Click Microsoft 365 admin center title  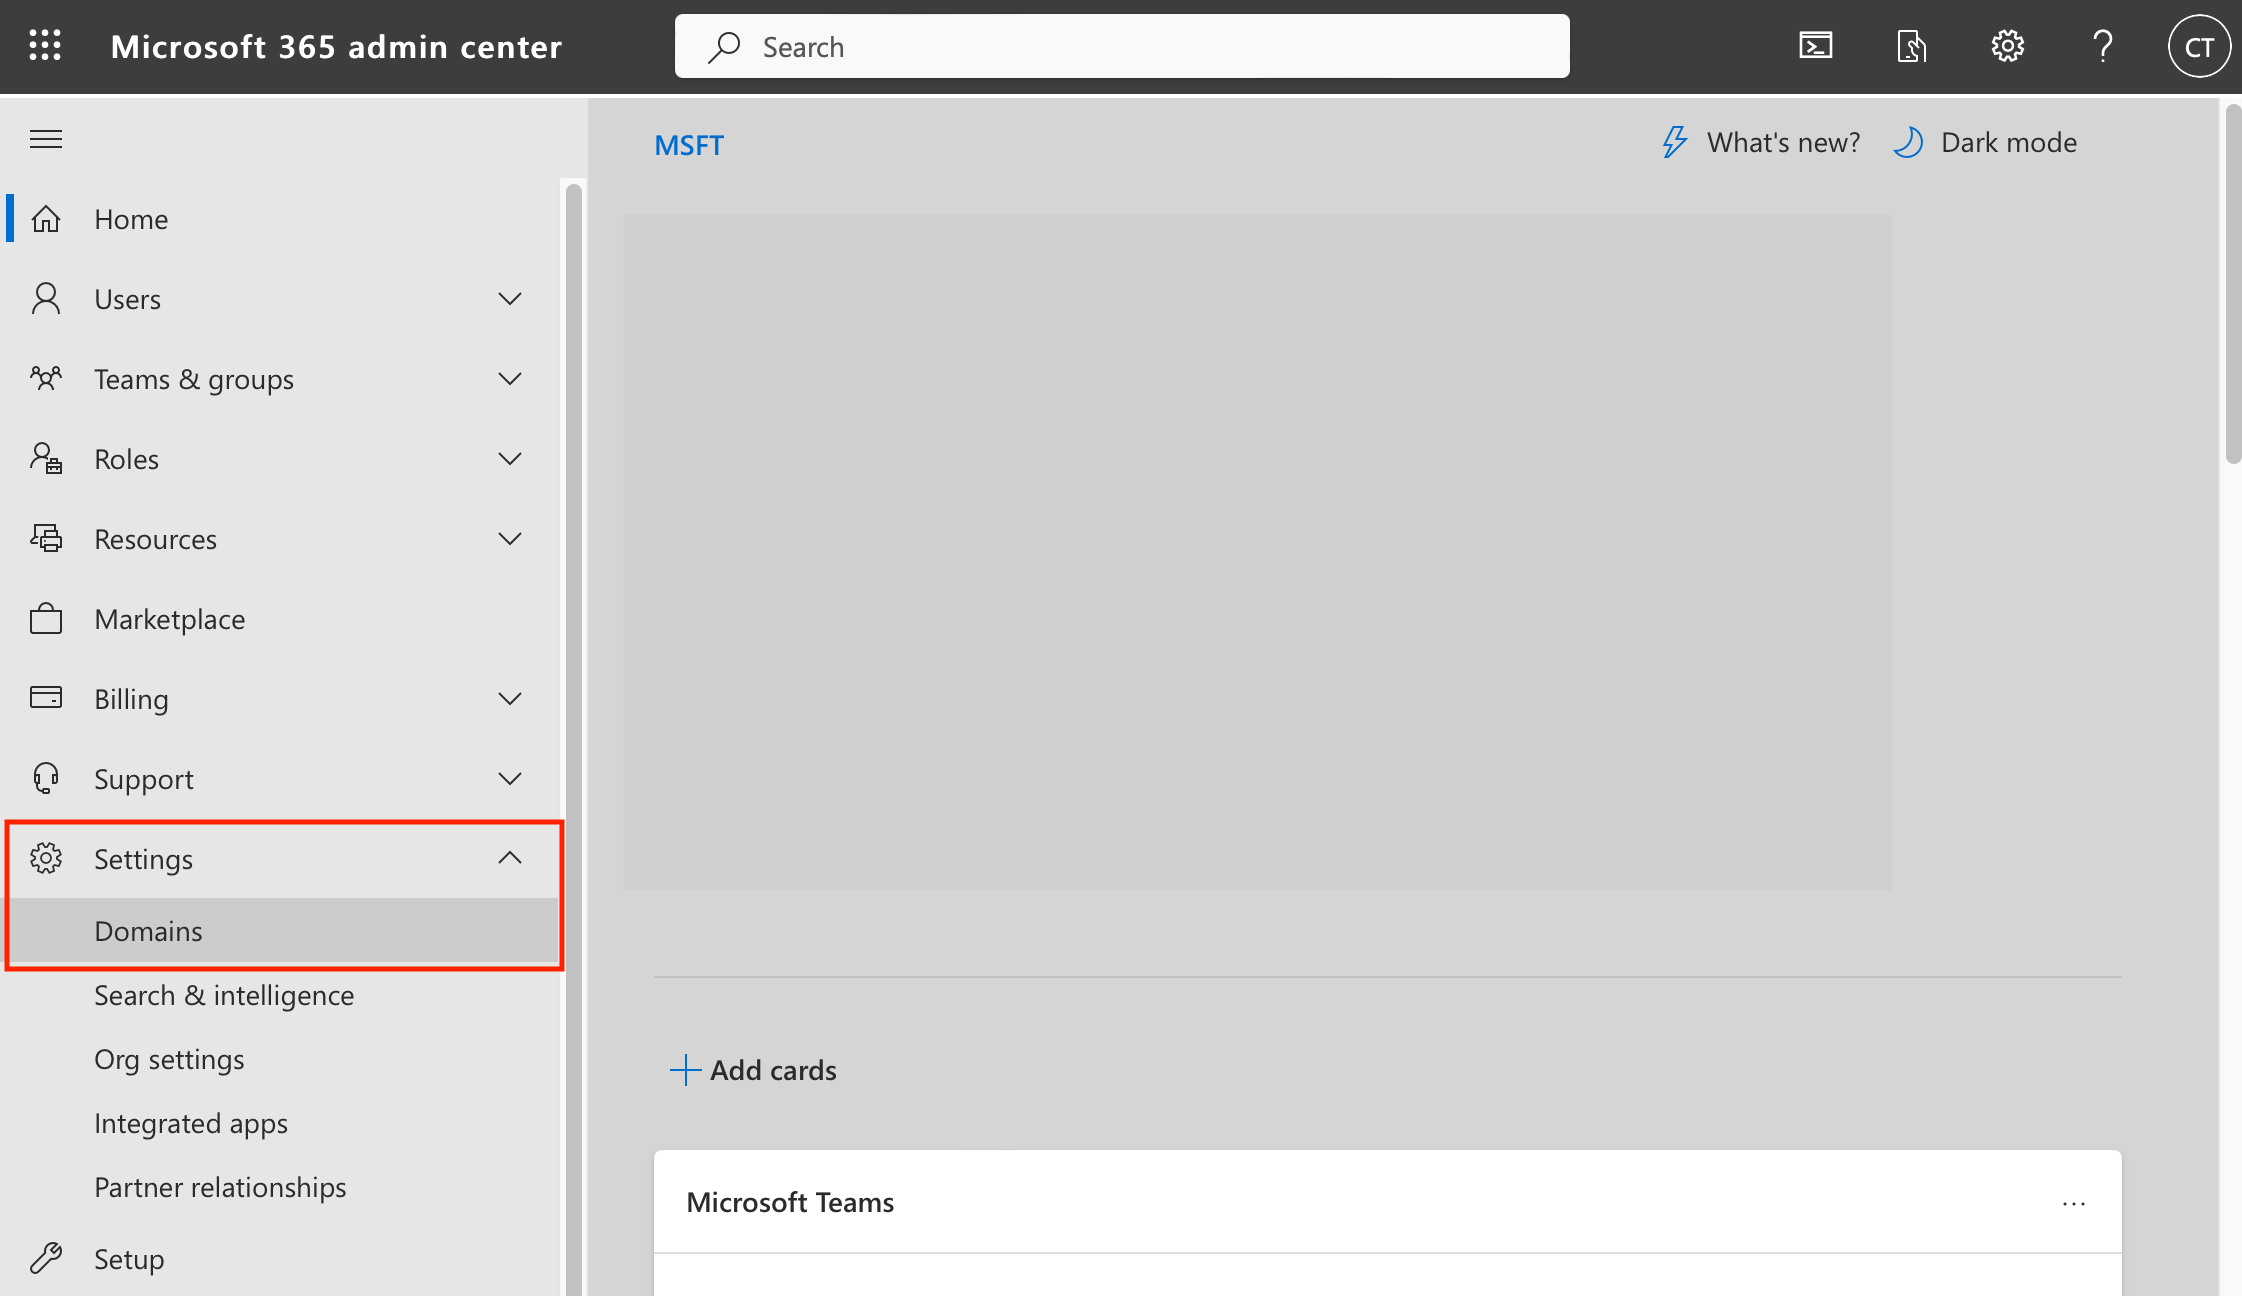(x=336, y=47)
